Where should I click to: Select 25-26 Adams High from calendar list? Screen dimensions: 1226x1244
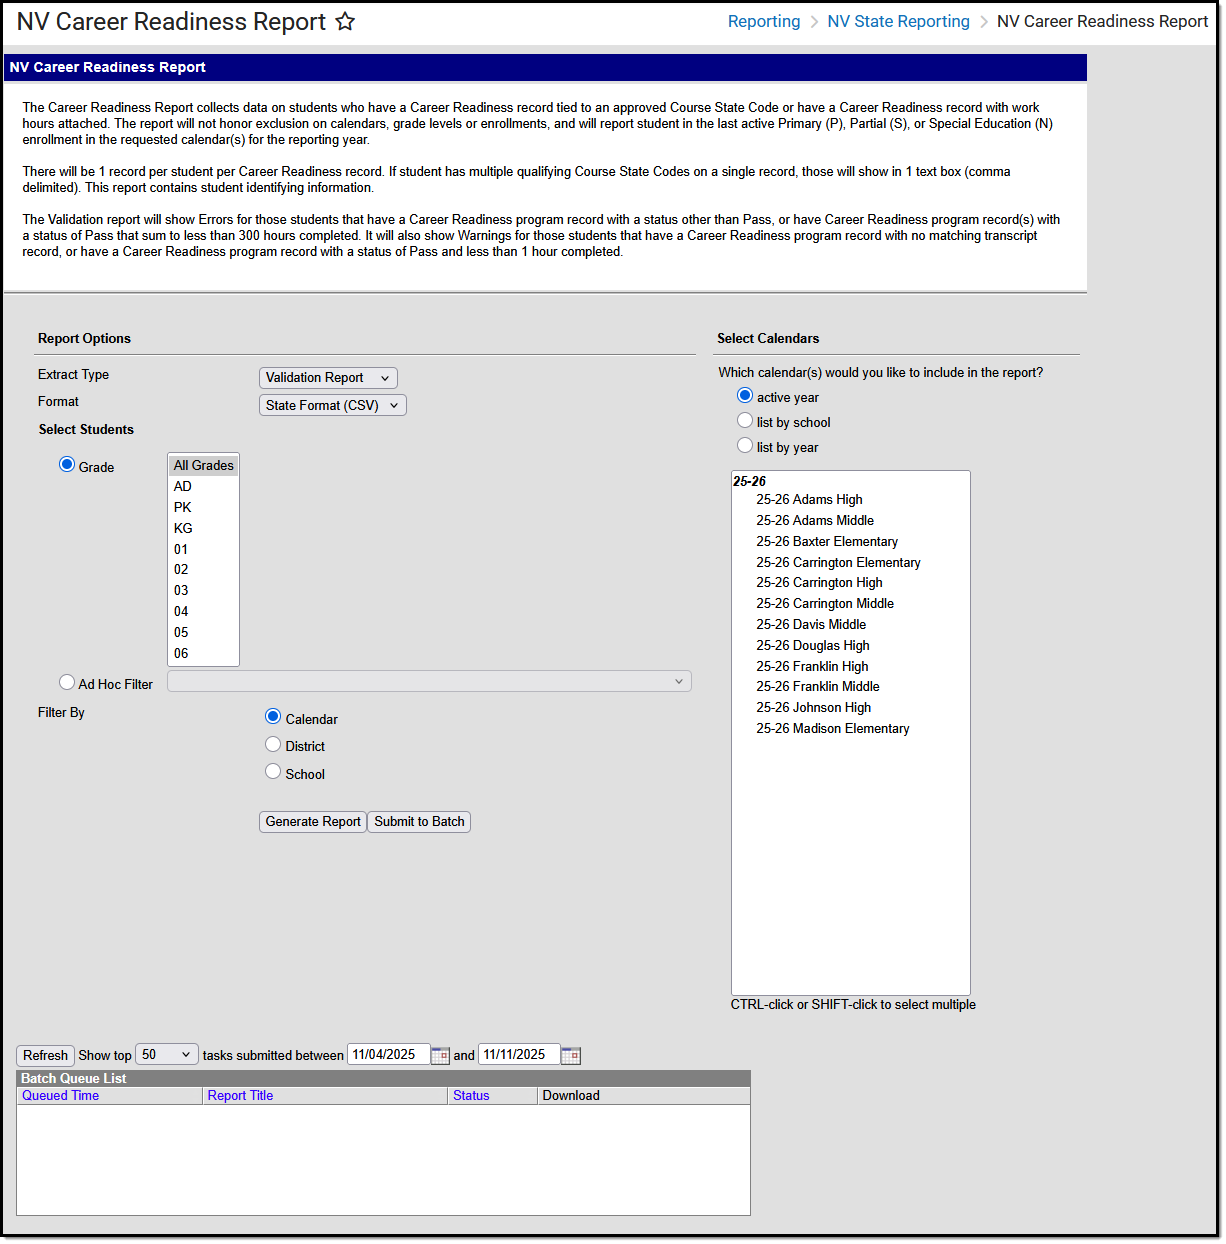(809, 499)
